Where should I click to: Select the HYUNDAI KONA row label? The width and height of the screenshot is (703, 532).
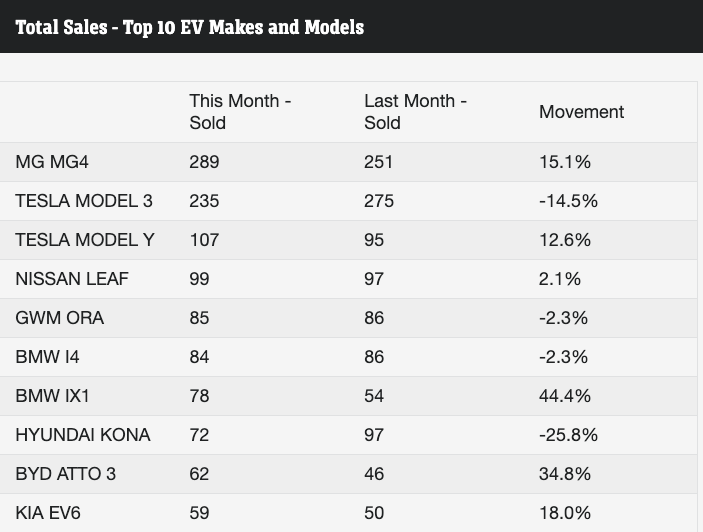pyautogui.click(x=83, y=435)
